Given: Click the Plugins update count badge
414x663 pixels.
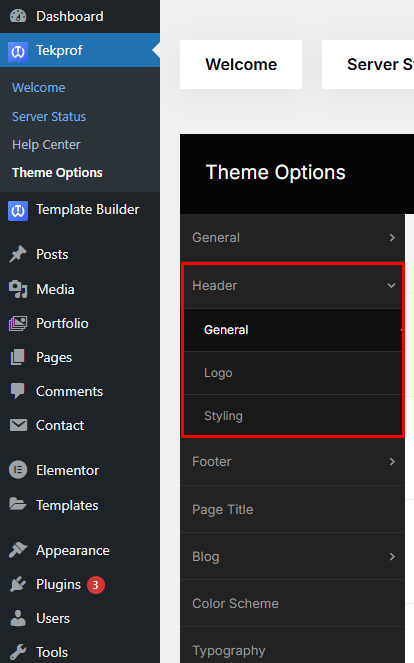Looking at the screenshot, I should pyautogui.click(x=96, y=585).
